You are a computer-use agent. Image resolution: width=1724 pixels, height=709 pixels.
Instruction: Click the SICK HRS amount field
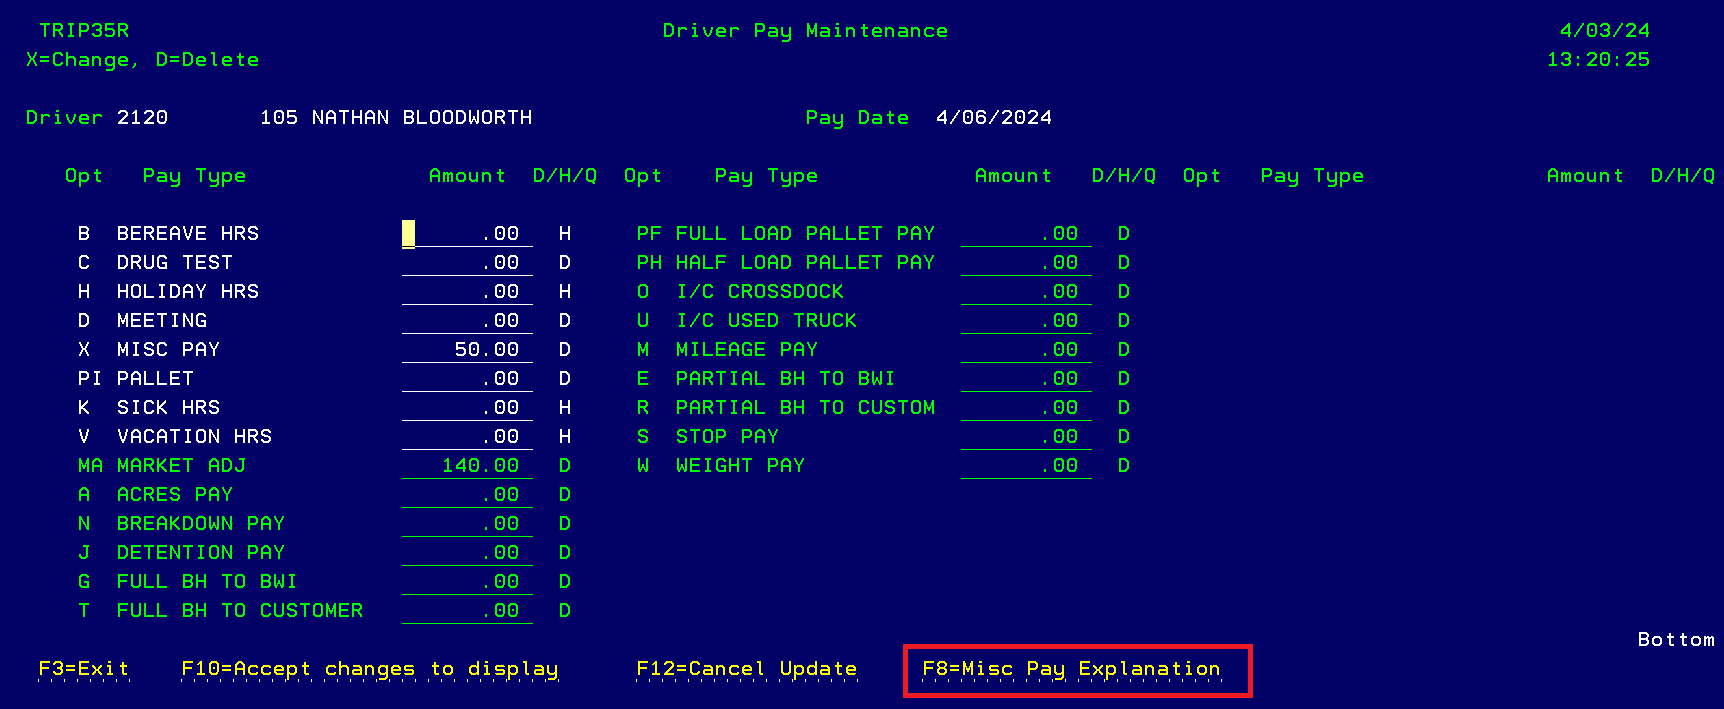pyautogui.click(x=467, y=408)
